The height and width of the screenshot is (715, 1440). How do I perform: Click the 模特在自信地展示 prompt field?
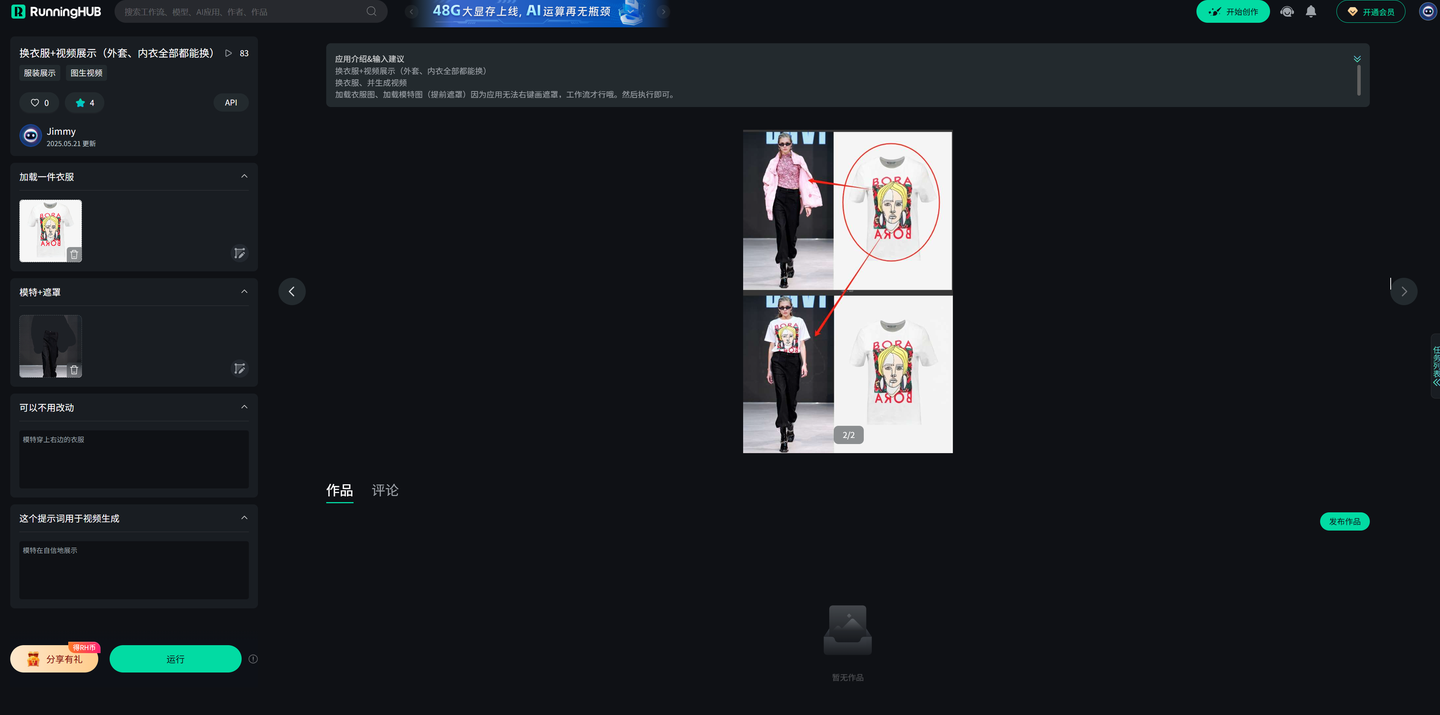point(134,570)
